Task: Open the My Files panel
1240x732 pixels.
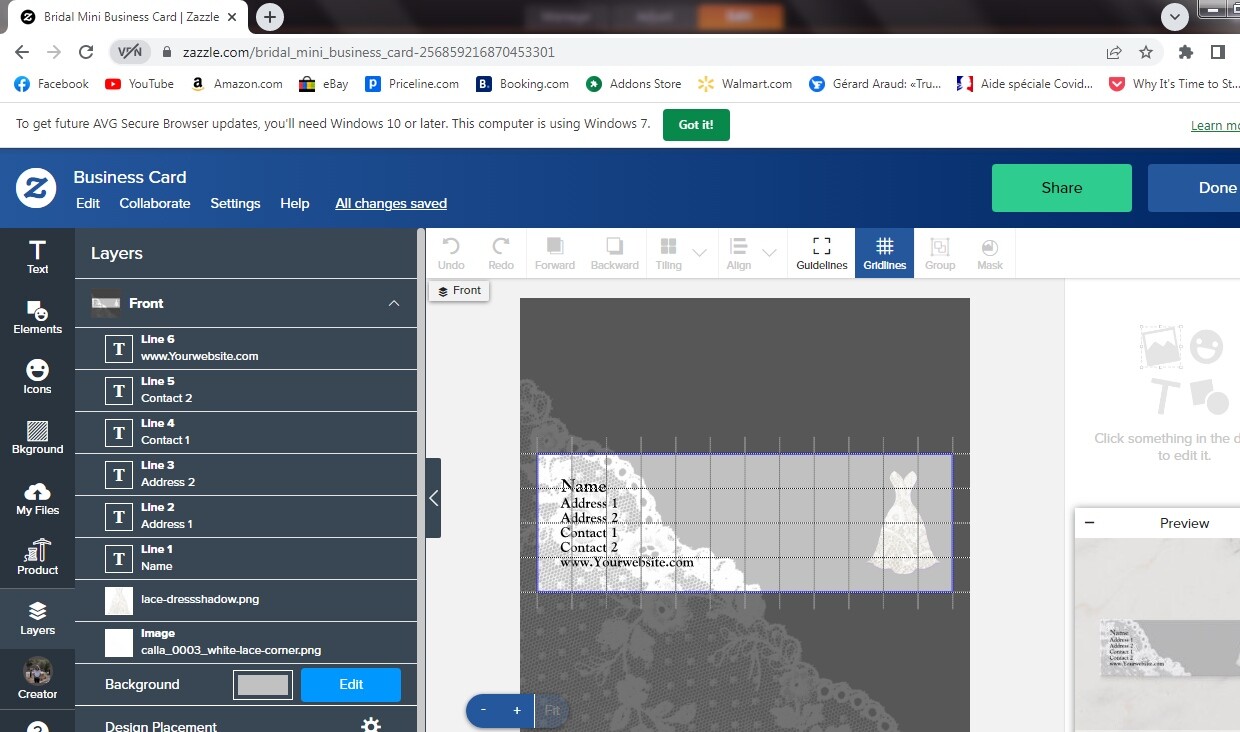Action: pos(37,498)
